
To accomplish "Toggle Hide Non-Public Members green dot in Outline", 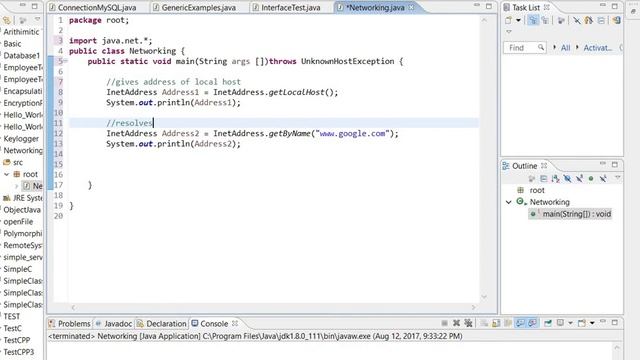I will [591, 178].
